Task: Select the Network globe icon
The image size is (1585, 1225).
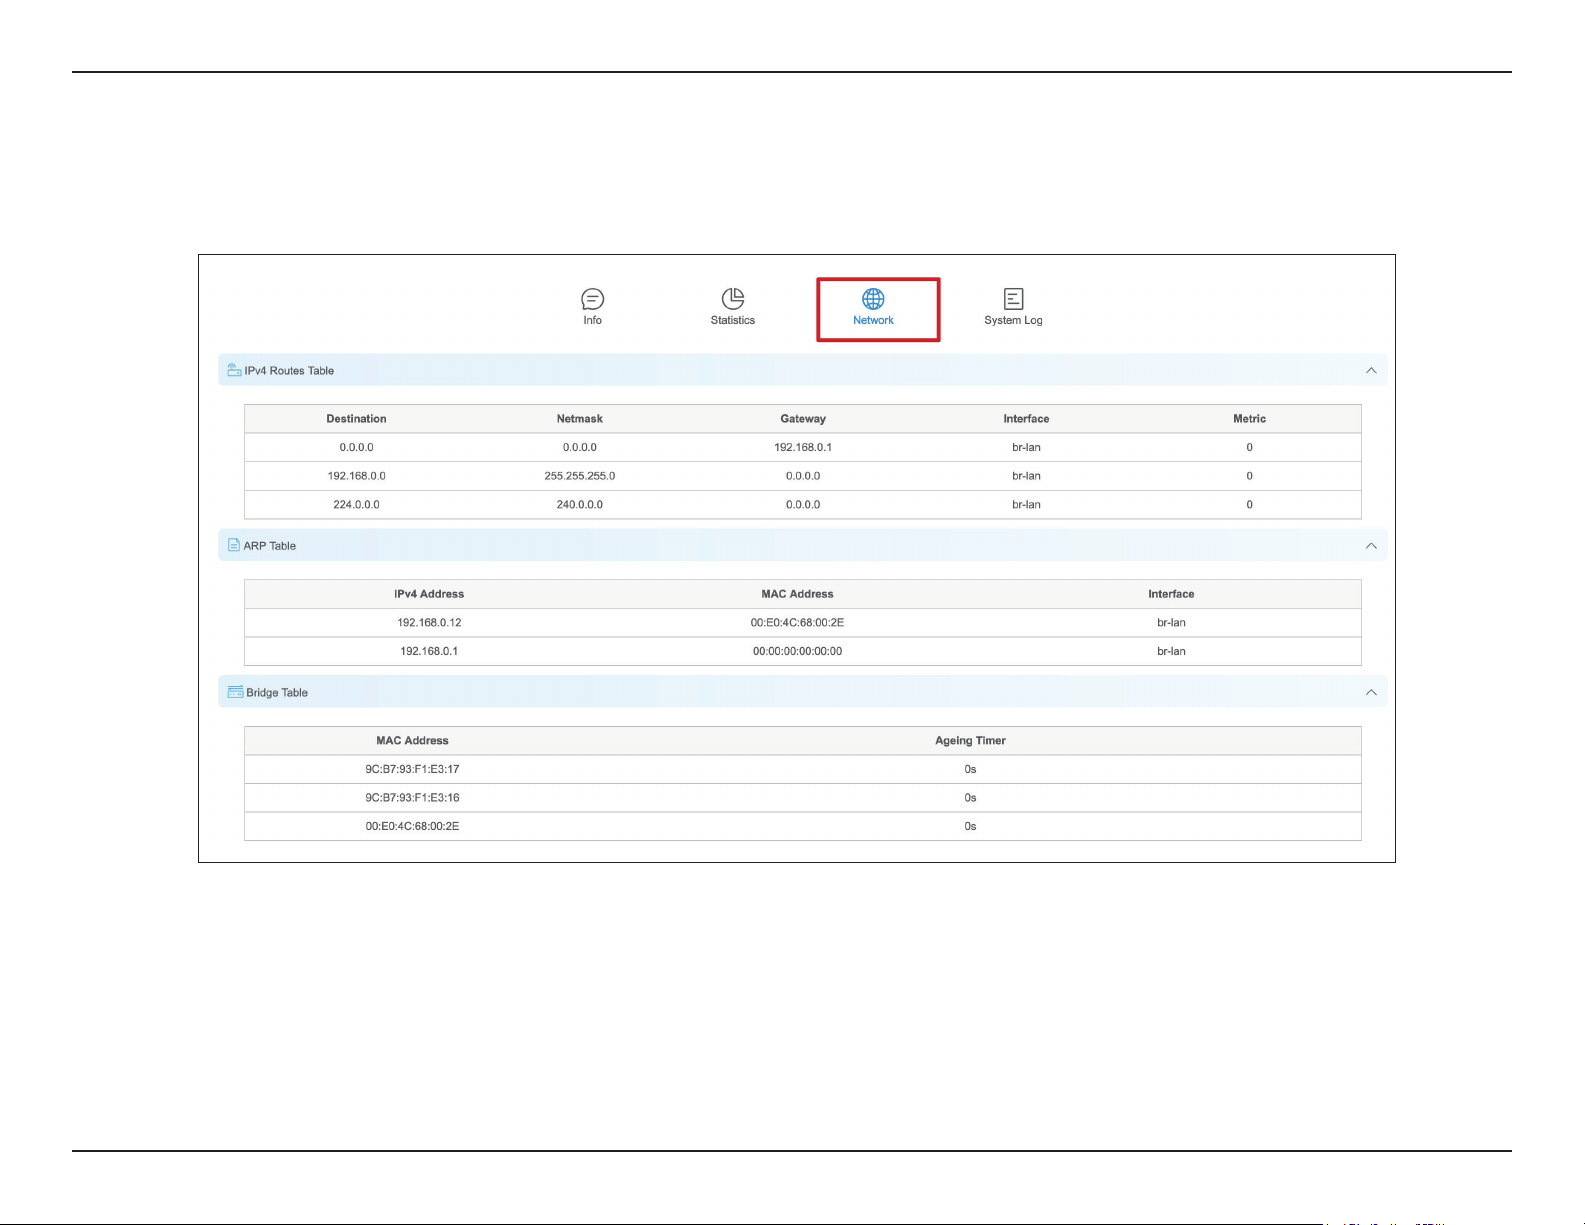Action: click(x=873, y=299)
